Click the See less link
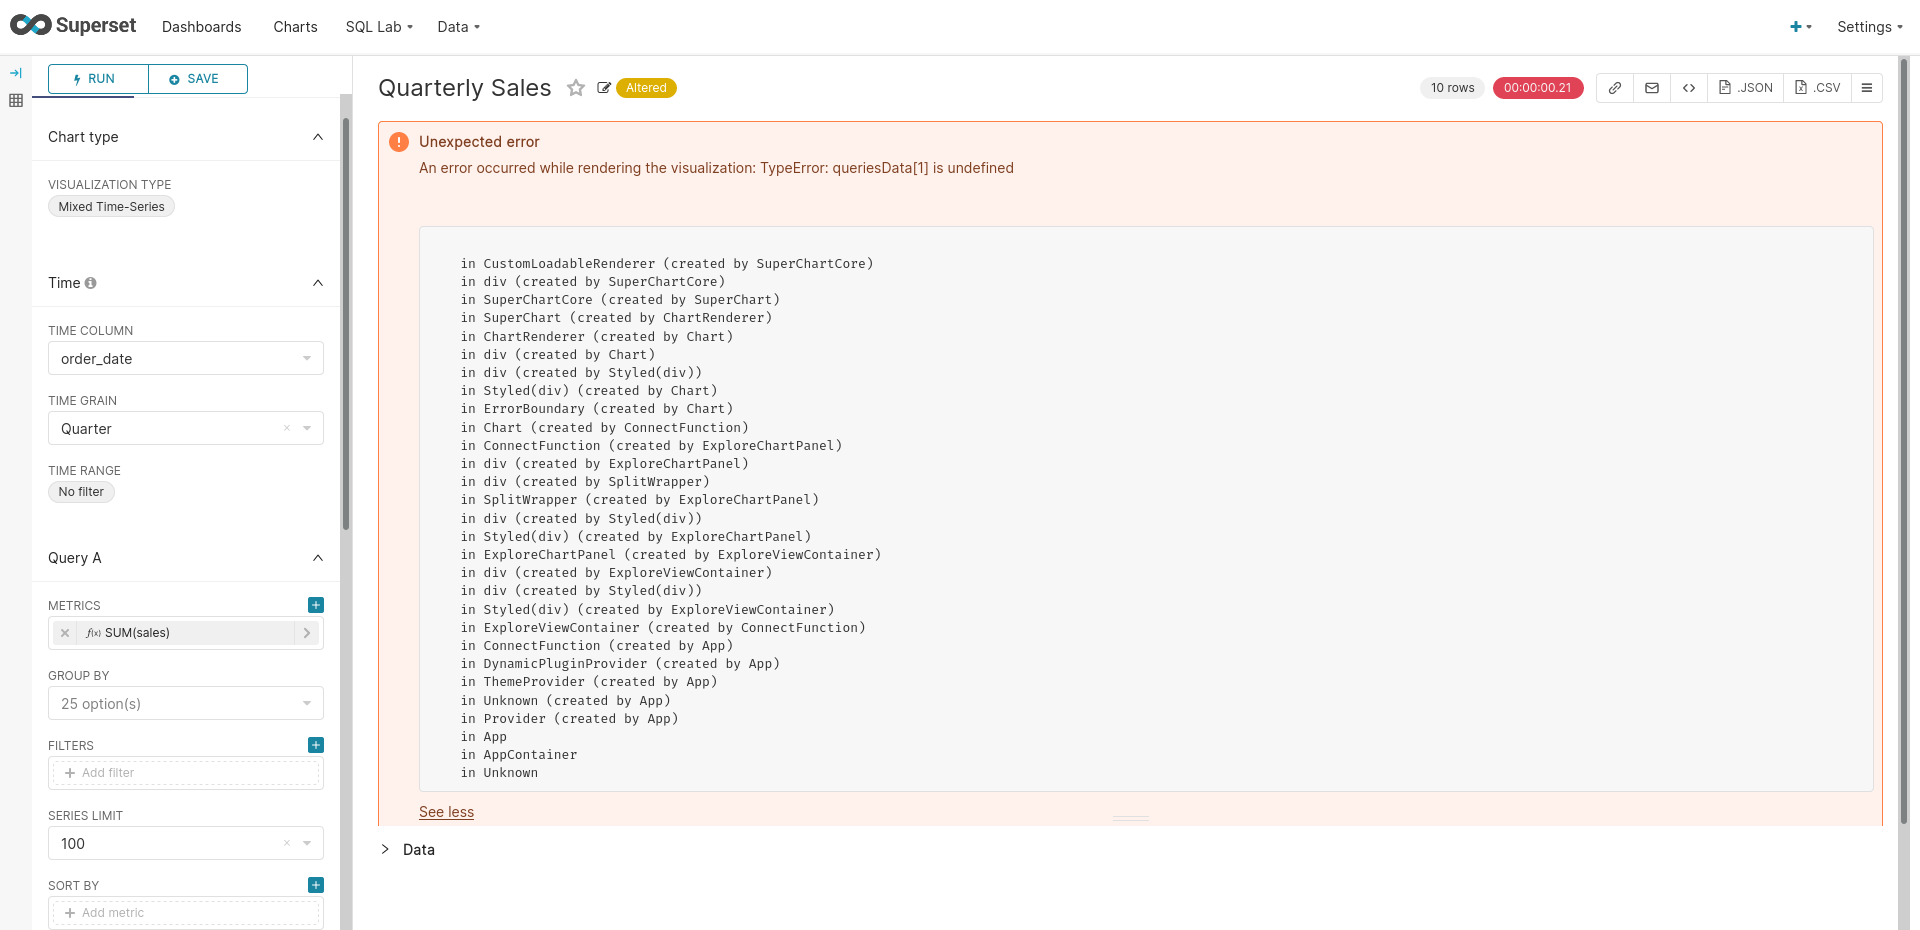The width and height of the screenshot is (1920, 930). click(x=446, y=811)
